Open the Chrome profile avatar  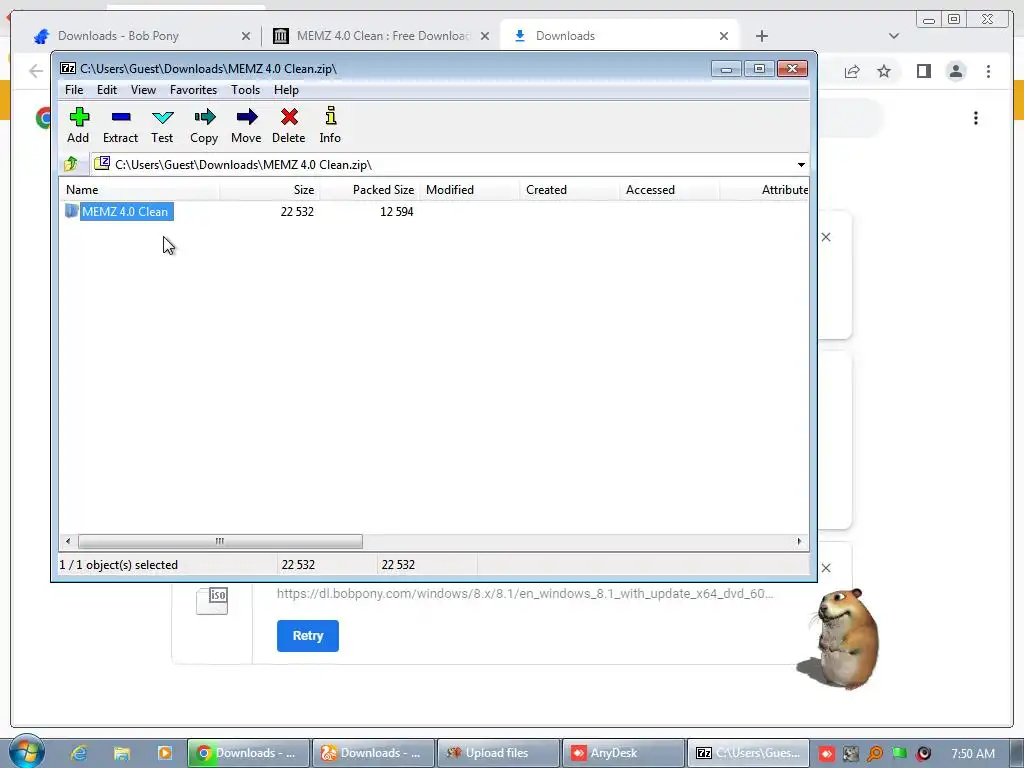click(x=956, y=71)
